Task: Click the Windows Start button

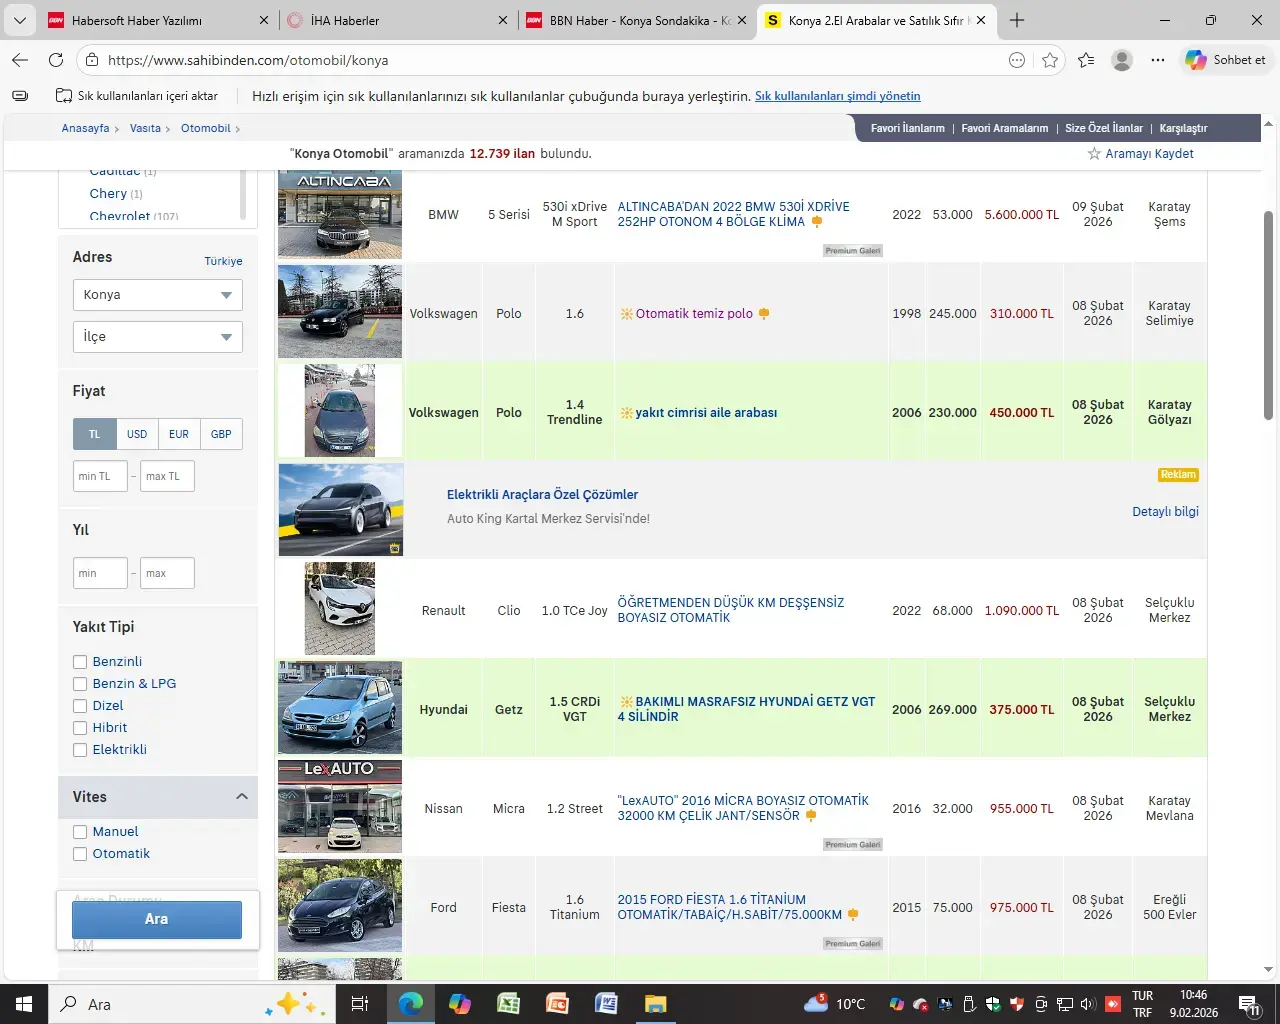Action: (x=24, y=1003)
